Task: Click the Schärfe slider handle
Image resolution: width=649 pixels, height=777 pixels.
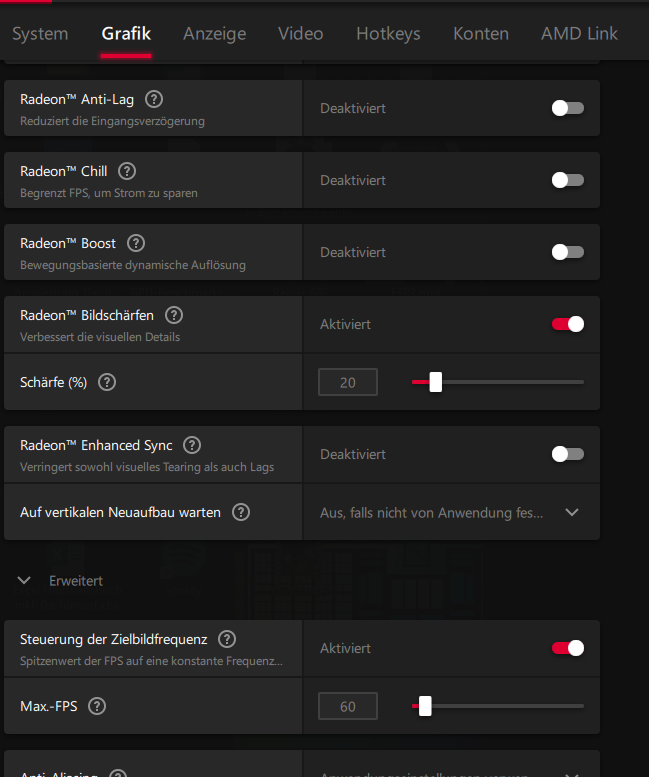Action: (435, 382)
